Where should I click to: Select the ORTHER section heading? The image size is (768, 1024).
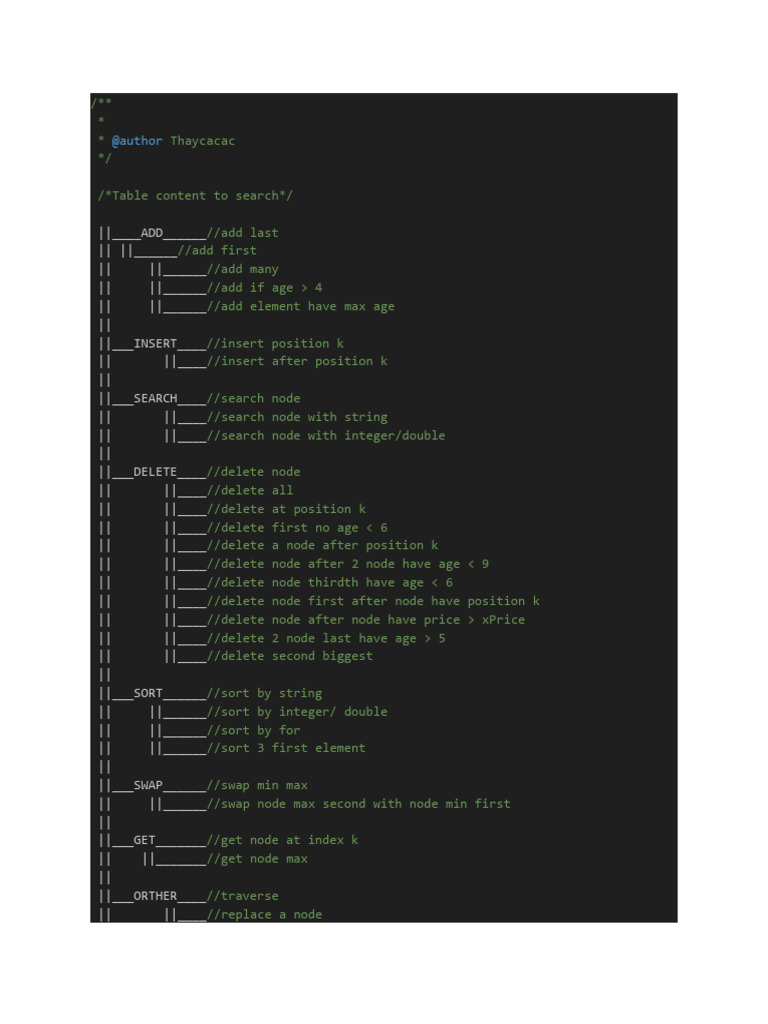(155, 896)
